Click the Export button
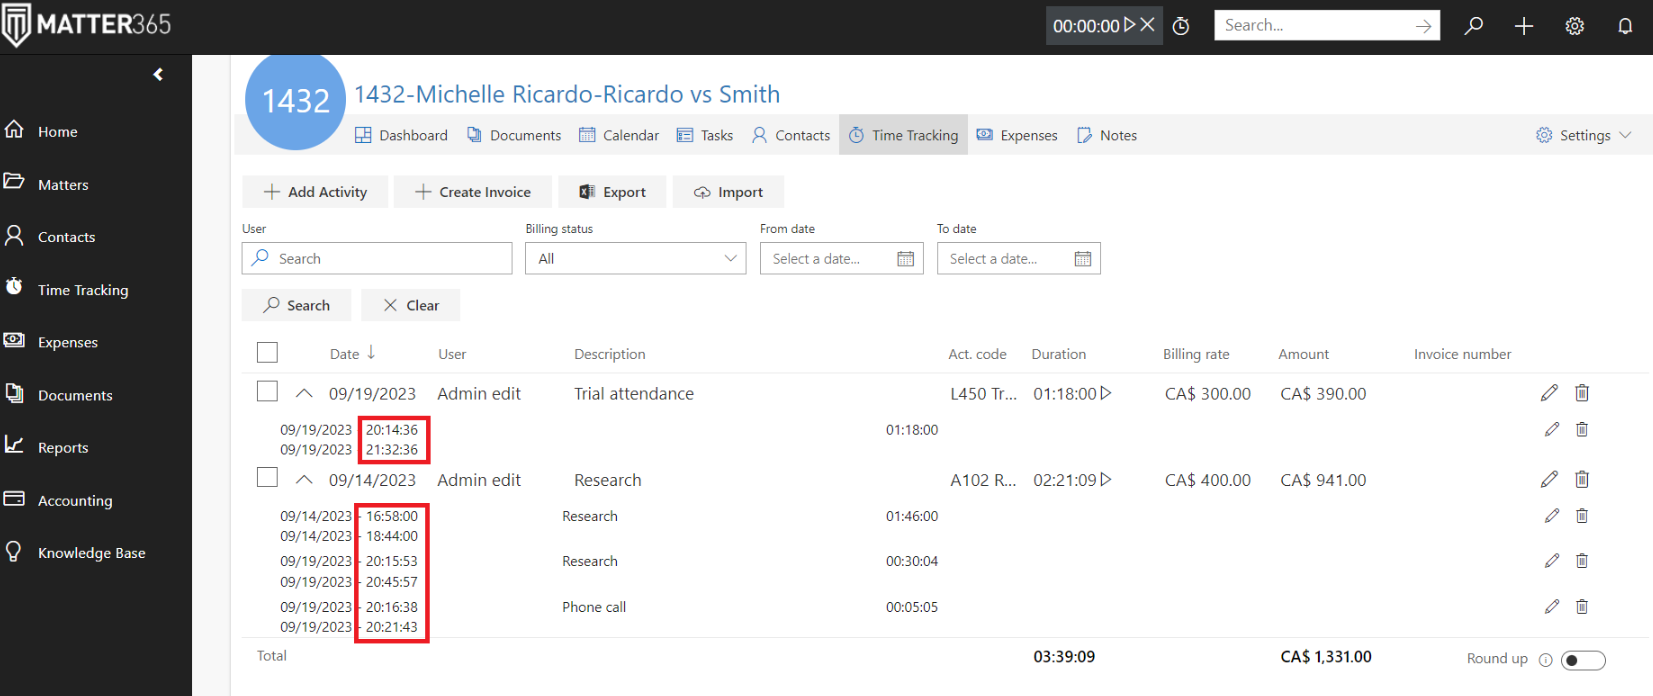This screenshot has width=1653, height=696. click(x=612, y=192)
